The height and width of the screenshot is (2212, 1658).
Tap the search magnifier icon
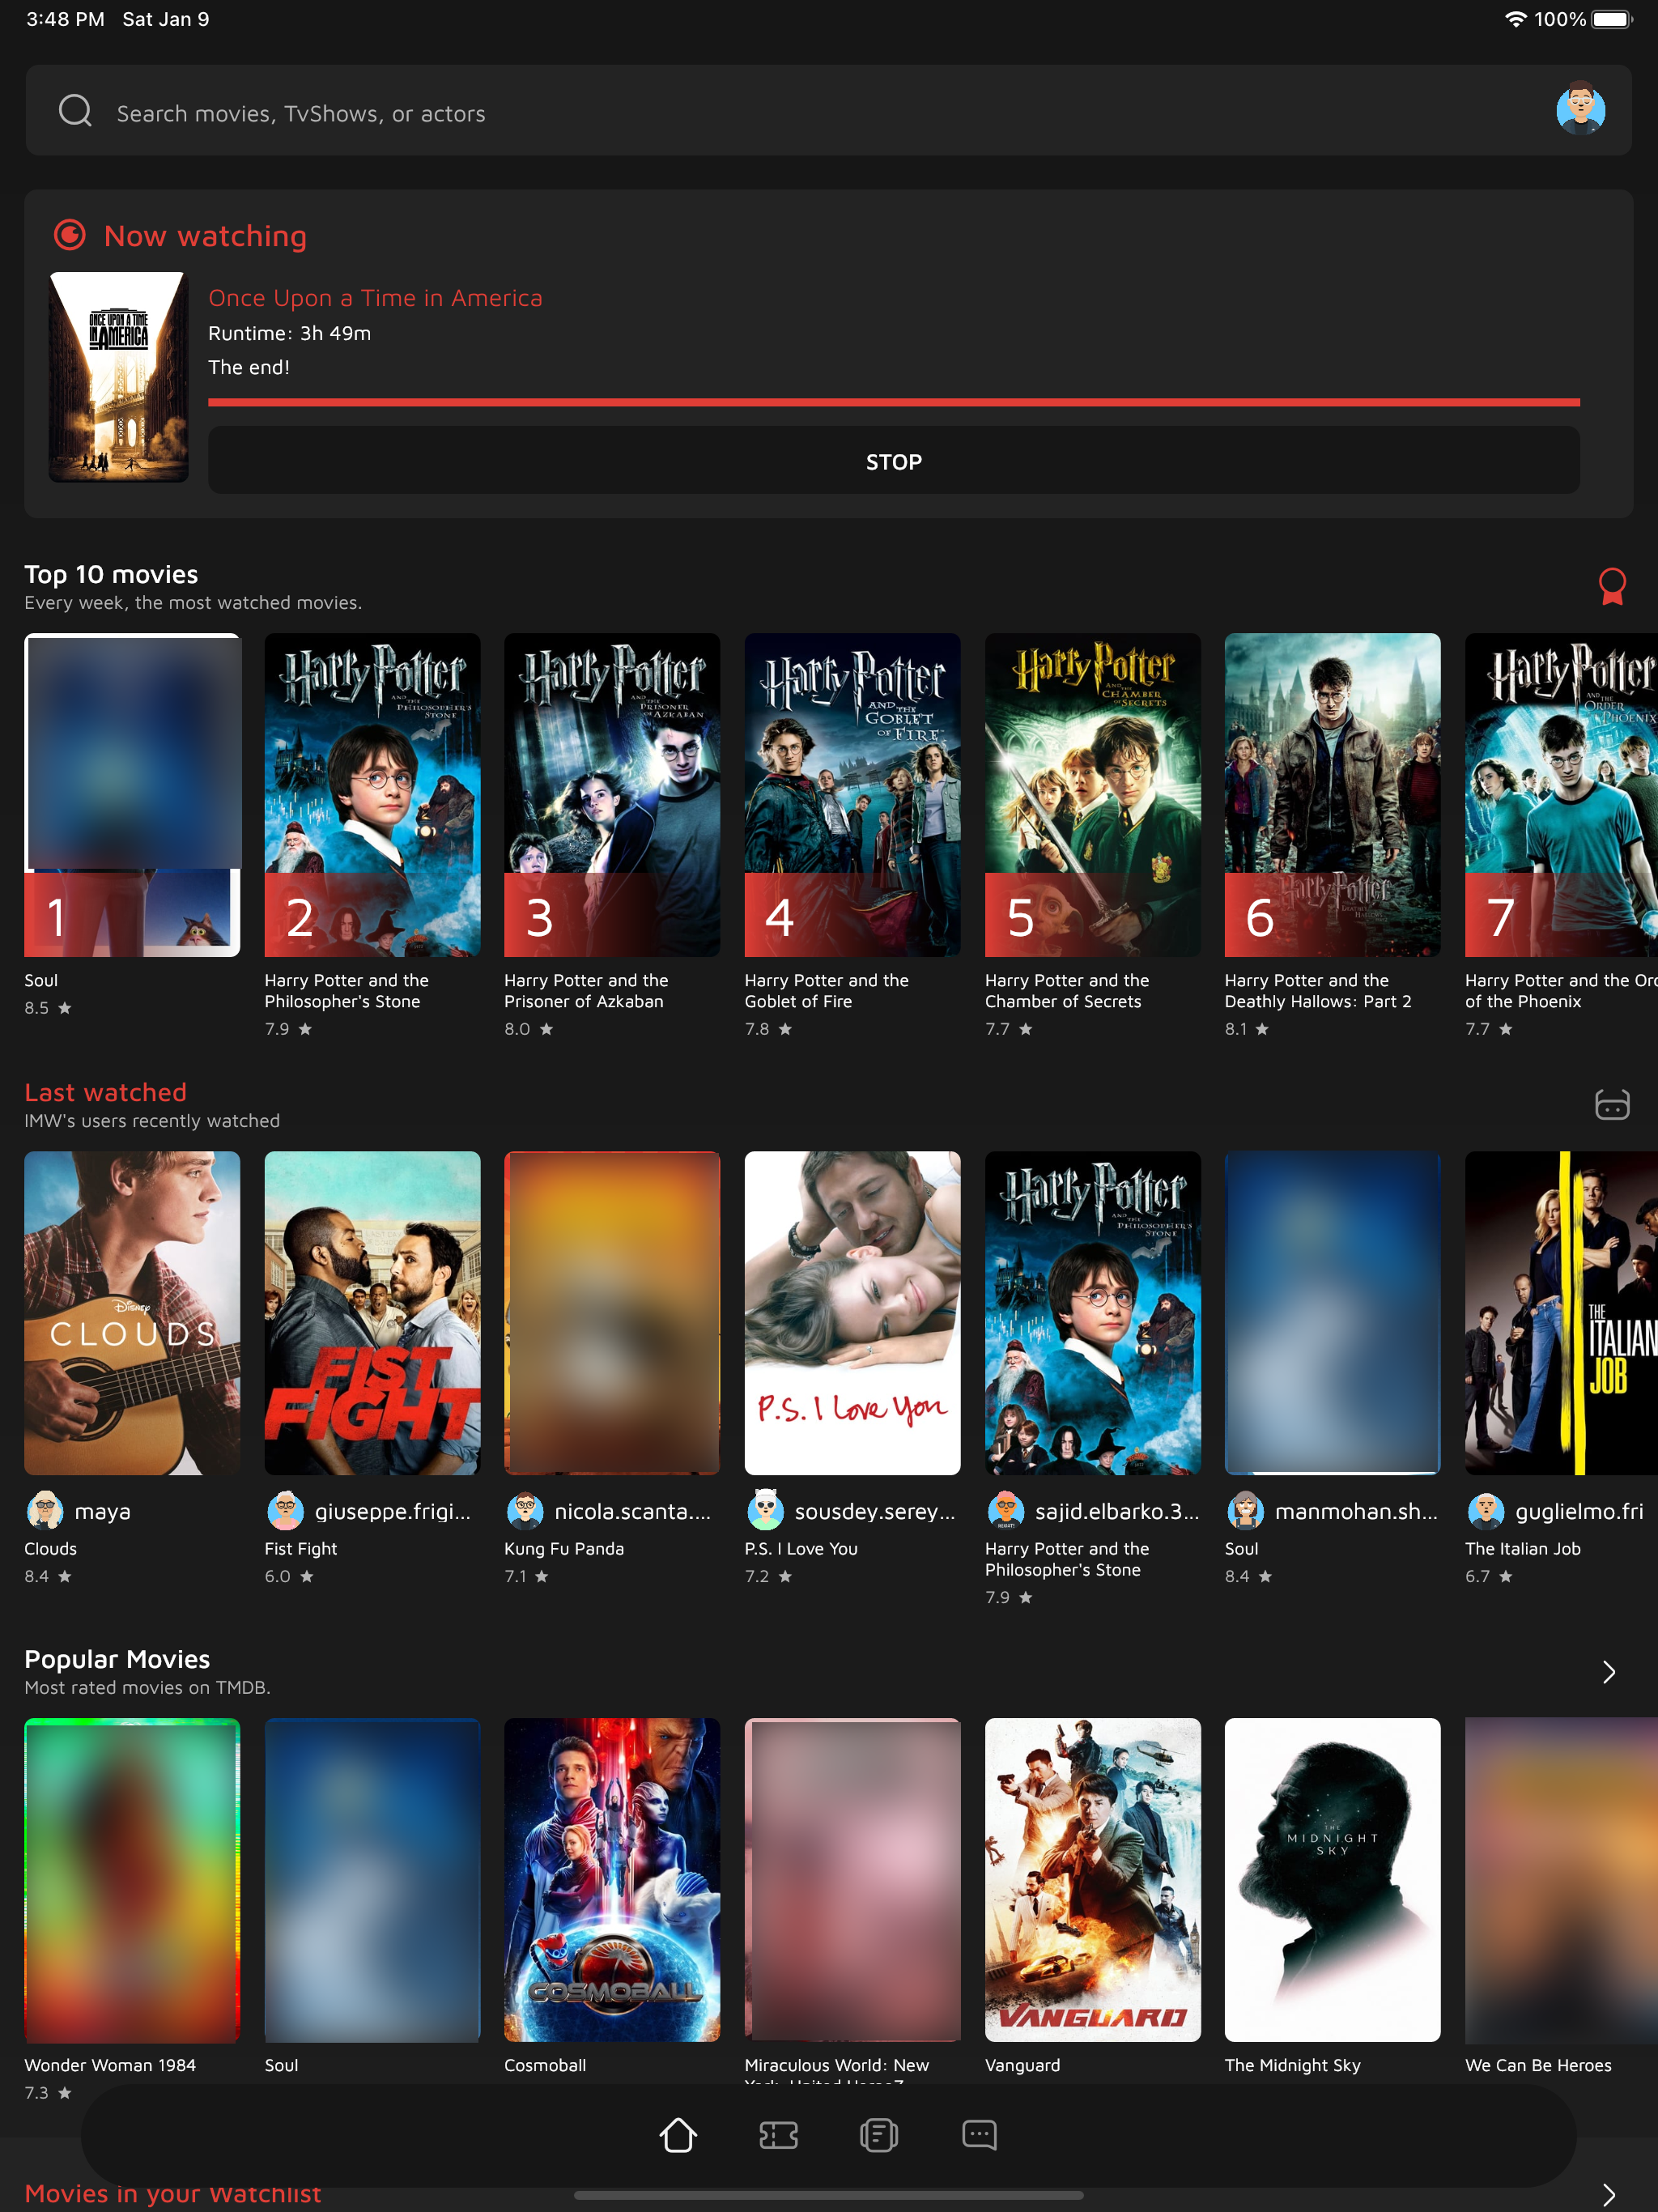(75, 111)
